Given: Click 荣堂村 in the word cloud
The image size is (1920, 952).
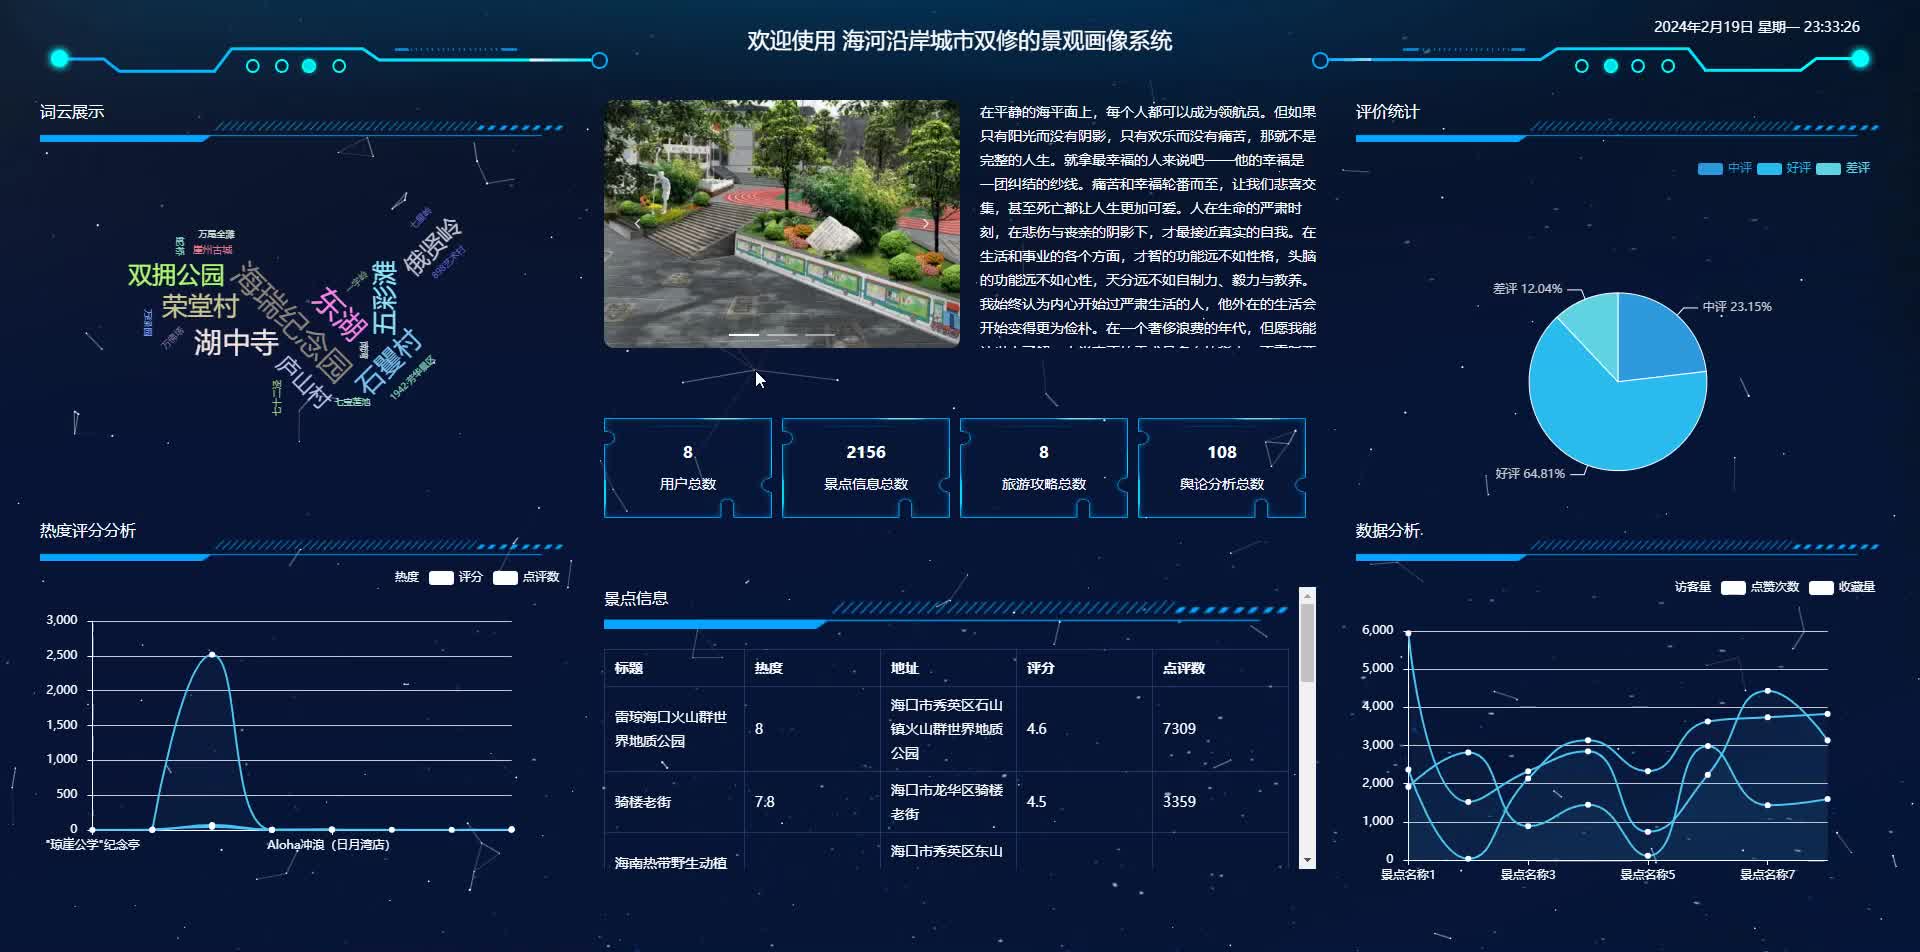Looking at the screenshot, I should [x=200, y=306].
